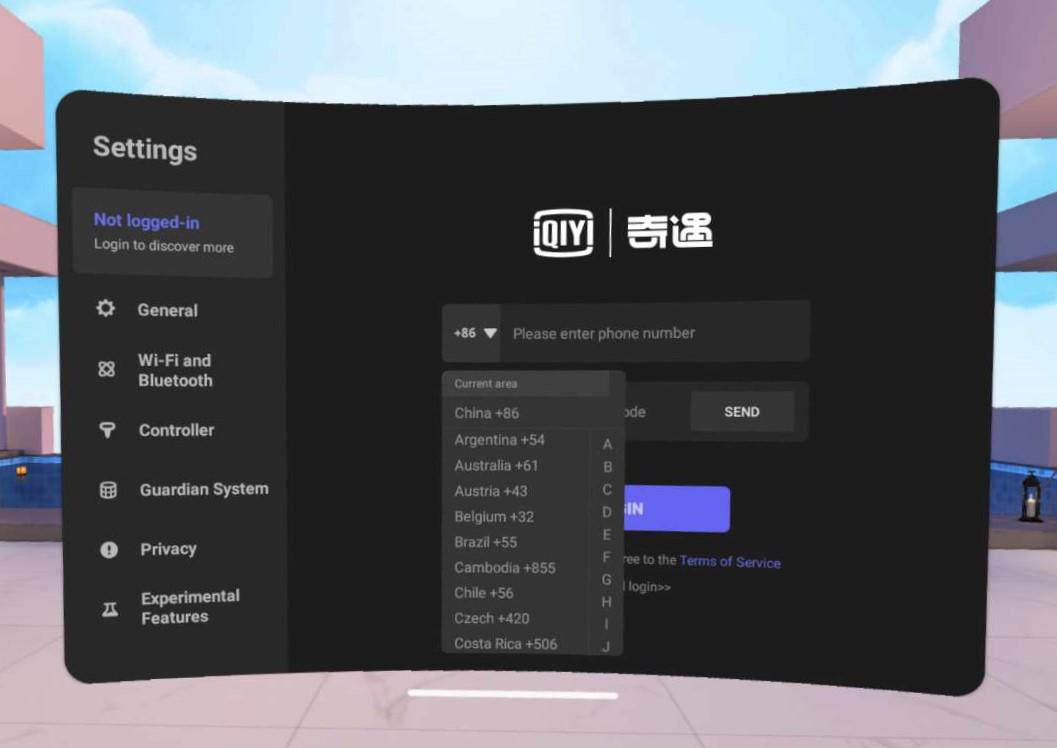
Task: Jump to letter I in index
Action: coord(606,624)
